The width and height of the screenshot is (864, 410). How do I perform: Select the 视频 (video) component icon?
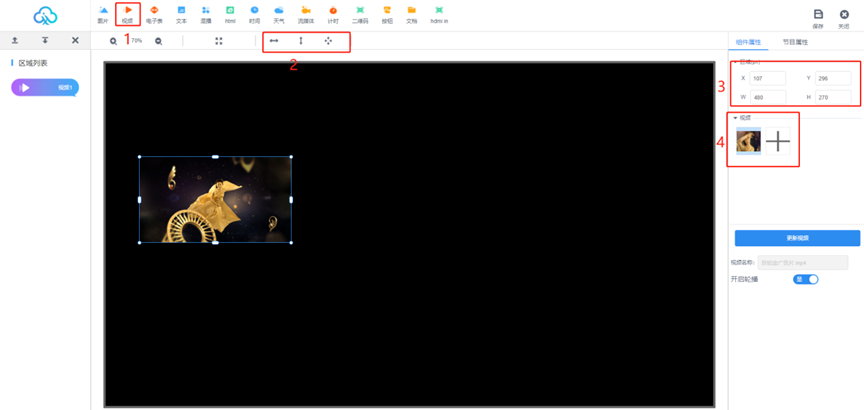(x=127, y=13)
